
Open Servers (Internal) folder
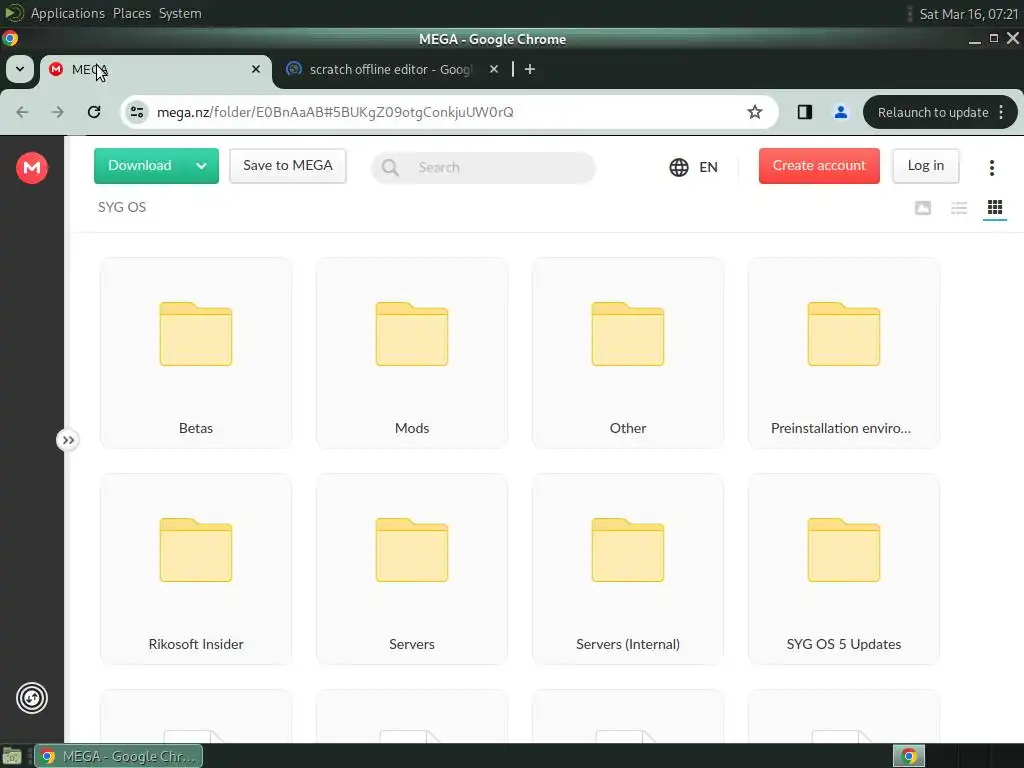tap(628, 569)
